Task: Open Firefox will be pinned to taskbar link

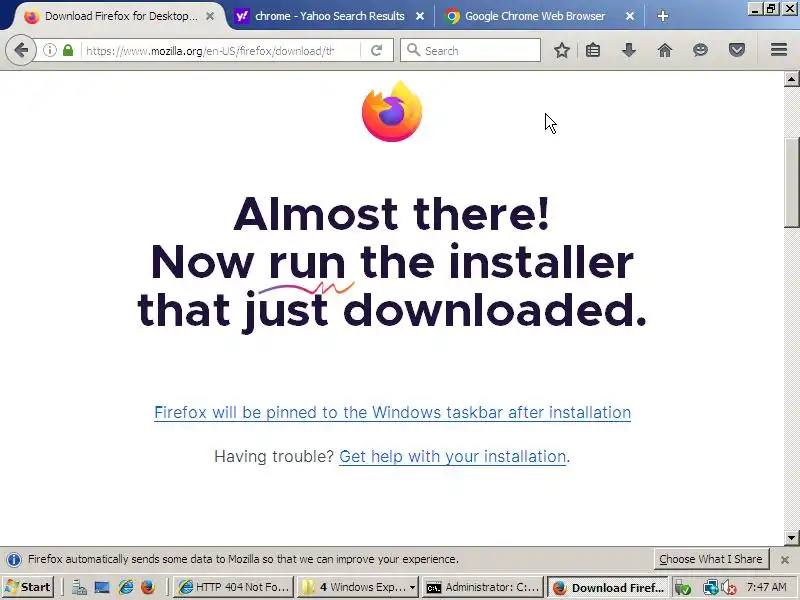Action: coord(392,412)
